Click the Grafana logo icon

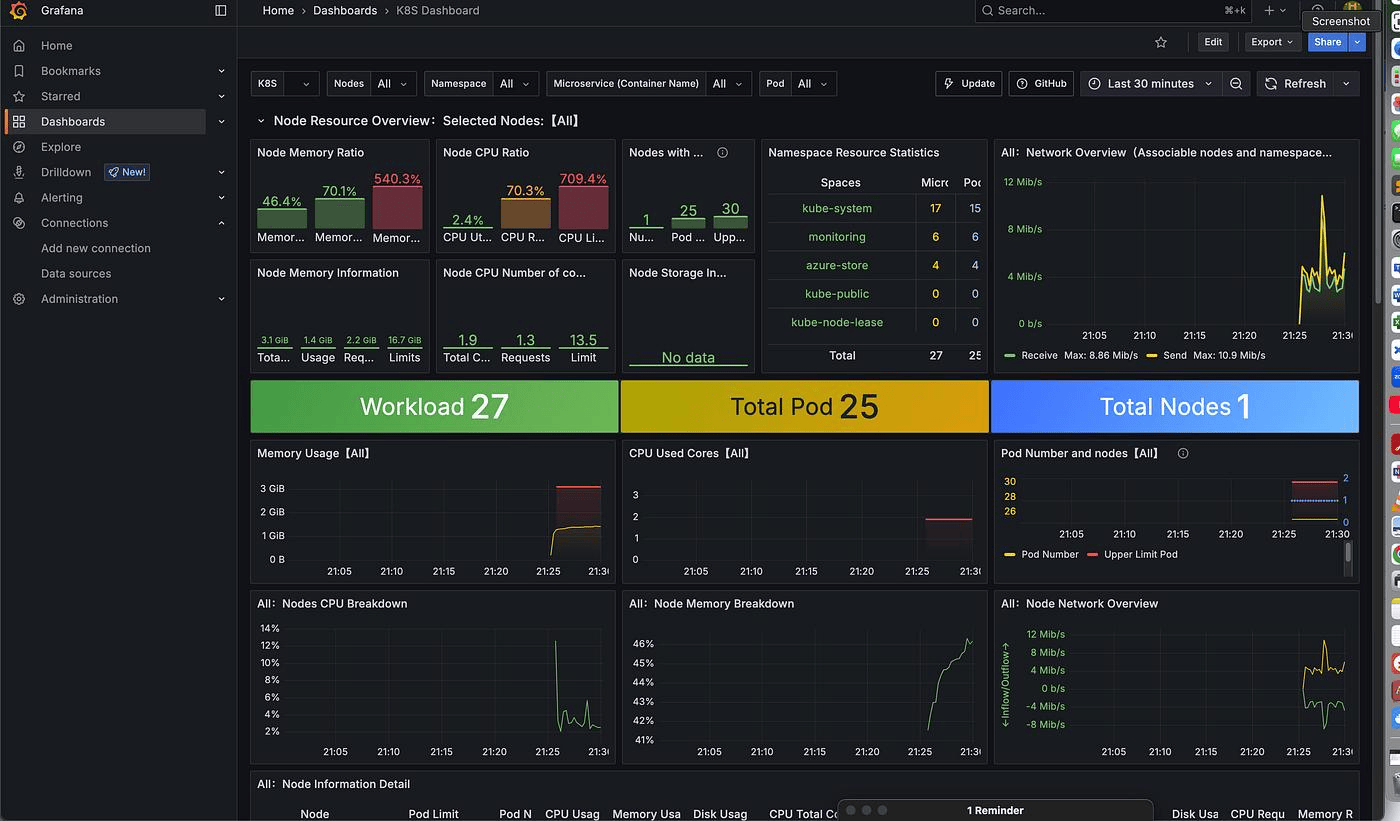pyautogui.click(x=18, y=11)
